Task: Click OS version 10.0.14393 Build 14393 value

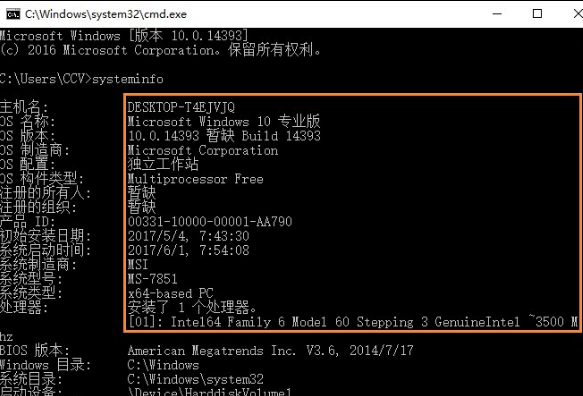Action: (224, 136)
